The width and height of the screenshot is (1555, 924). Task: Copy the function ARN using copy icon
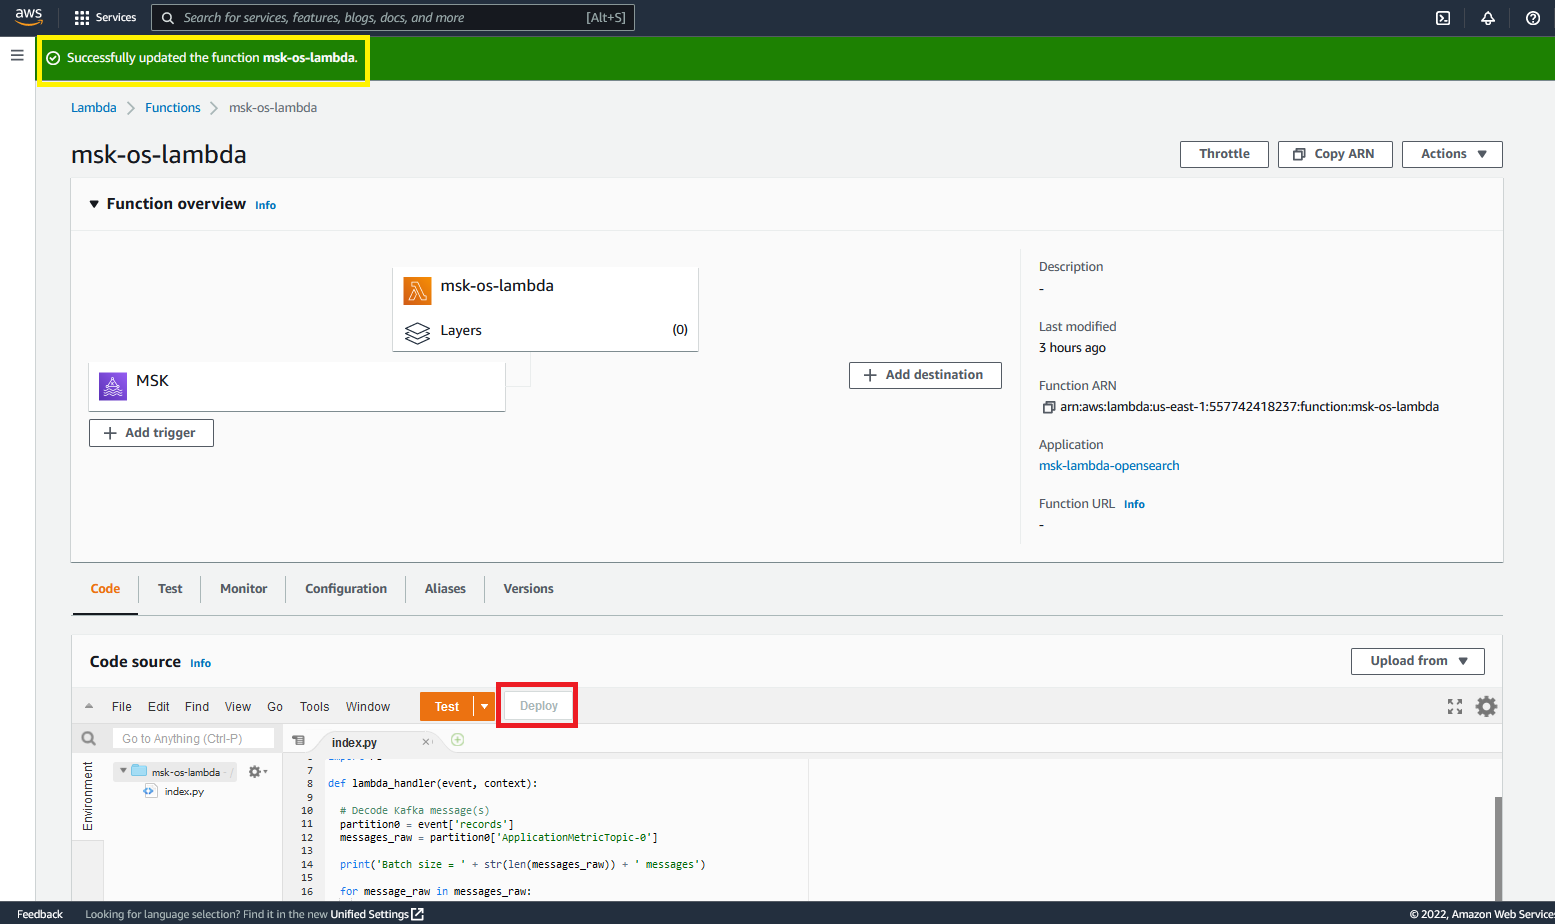(x=1048, y=407)
